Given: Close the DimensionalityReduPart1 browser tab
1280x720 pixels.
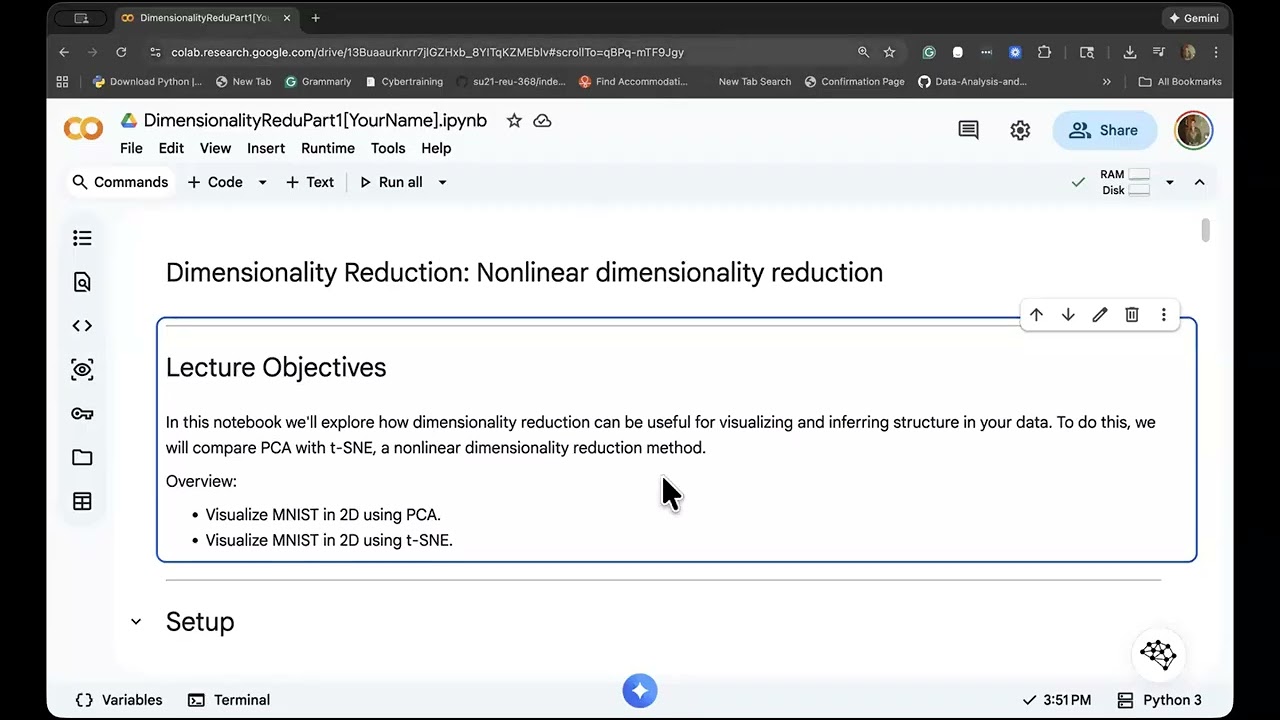Looking at the screenshot, I should [286, 18].
